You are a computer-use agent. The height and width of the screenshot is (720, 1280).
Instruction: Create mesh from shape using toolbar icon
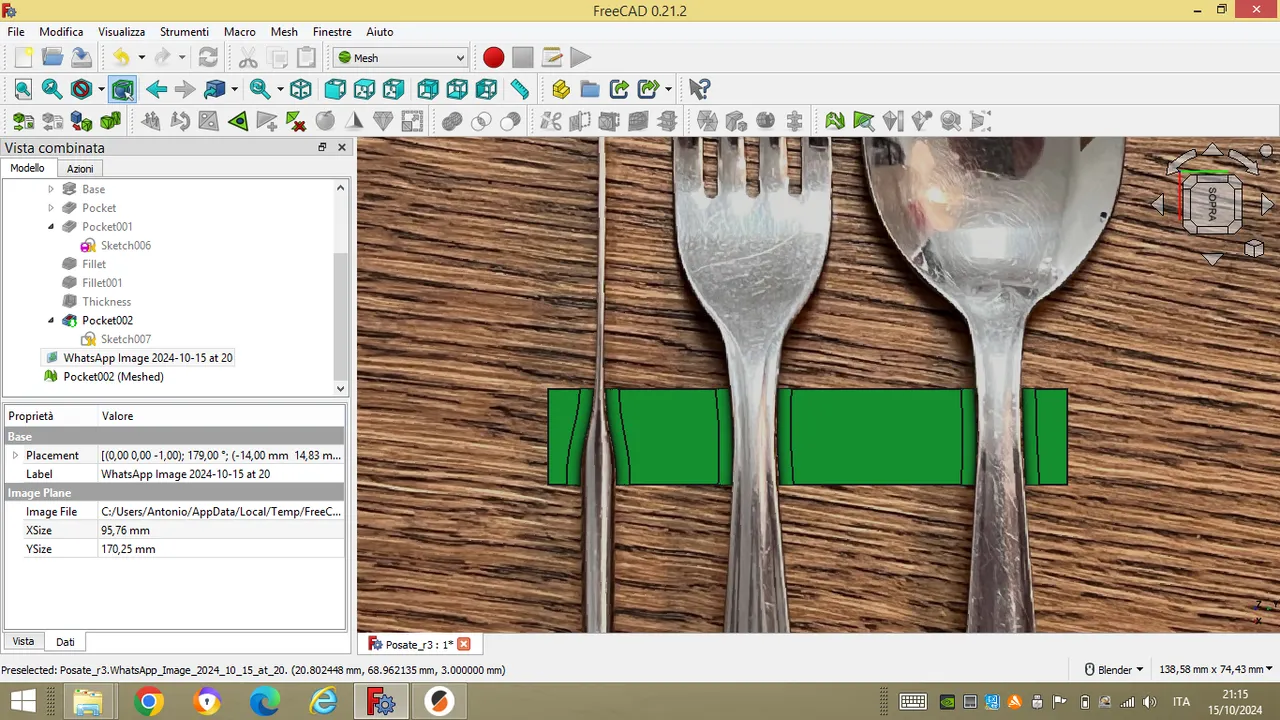click(81, 121)
